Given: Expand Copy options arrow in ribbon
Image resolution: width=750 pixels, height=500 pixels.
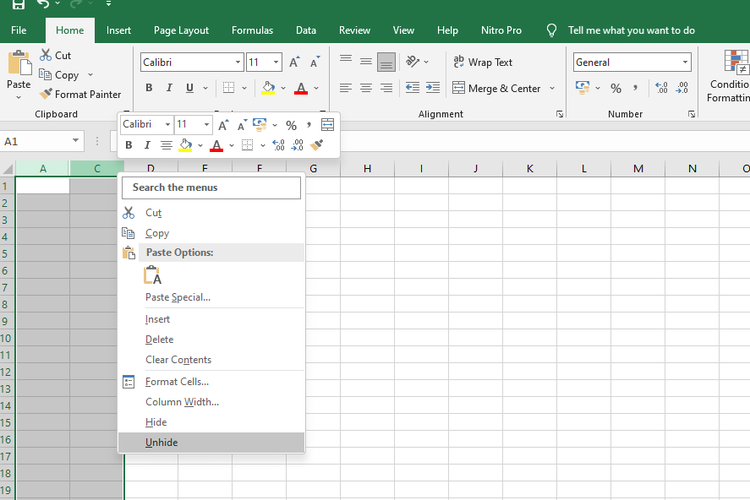Looking at the screenshot, I should [x=90, y=75].
